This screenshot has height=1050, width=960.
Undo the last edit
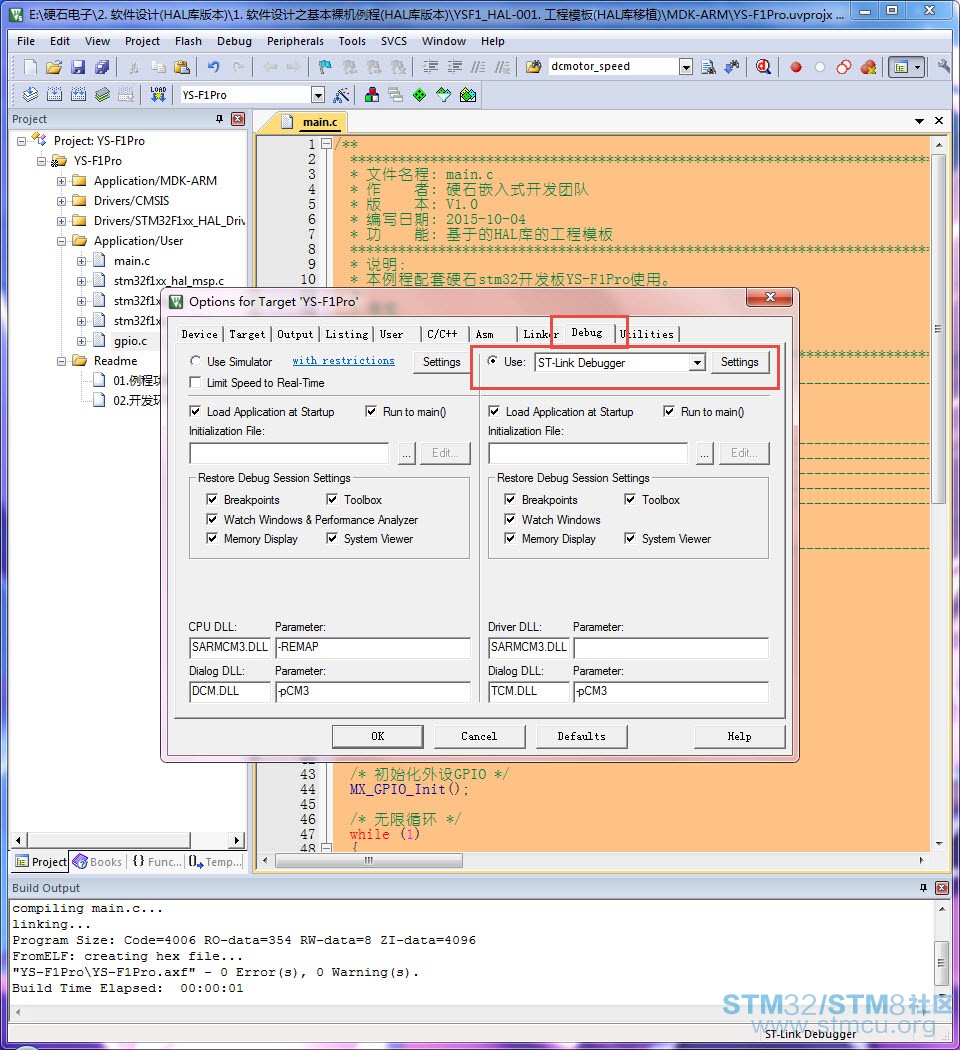point(214,66)
